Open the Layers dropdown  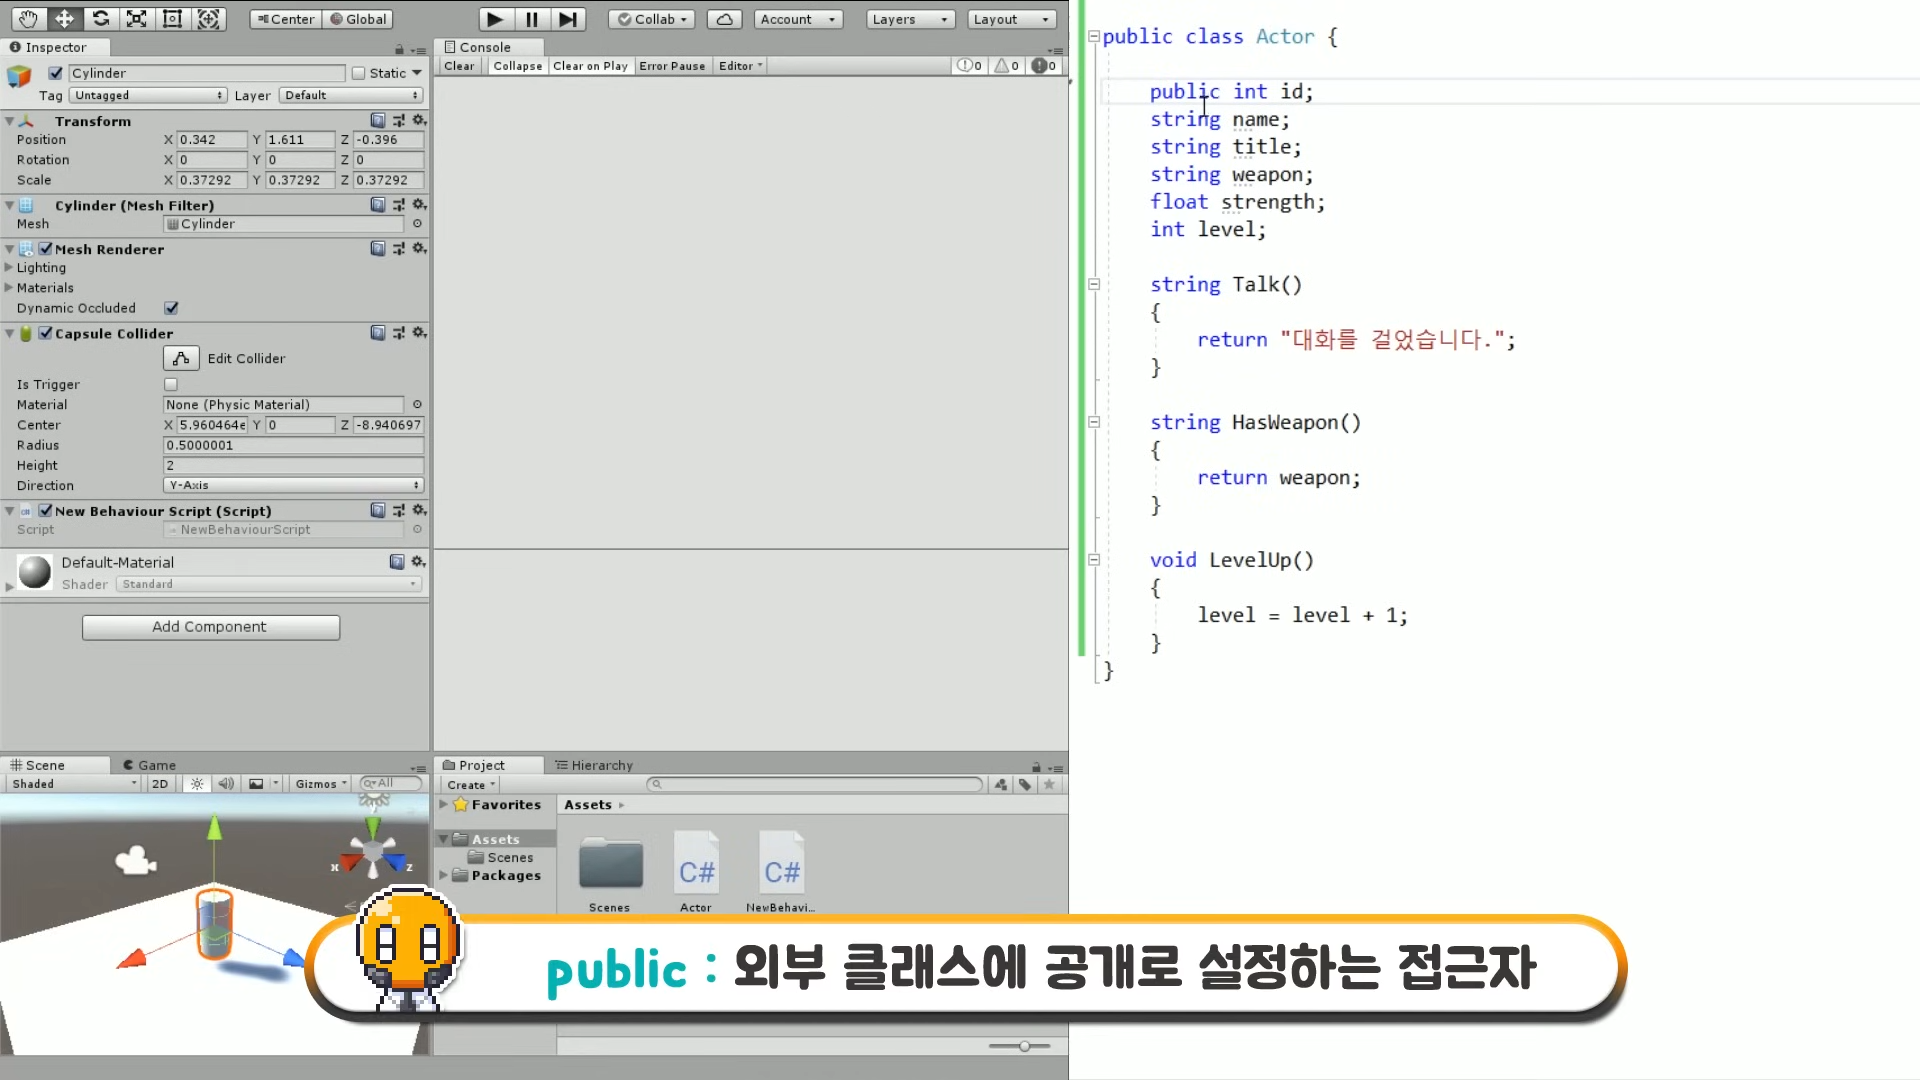tap(908, 19)
